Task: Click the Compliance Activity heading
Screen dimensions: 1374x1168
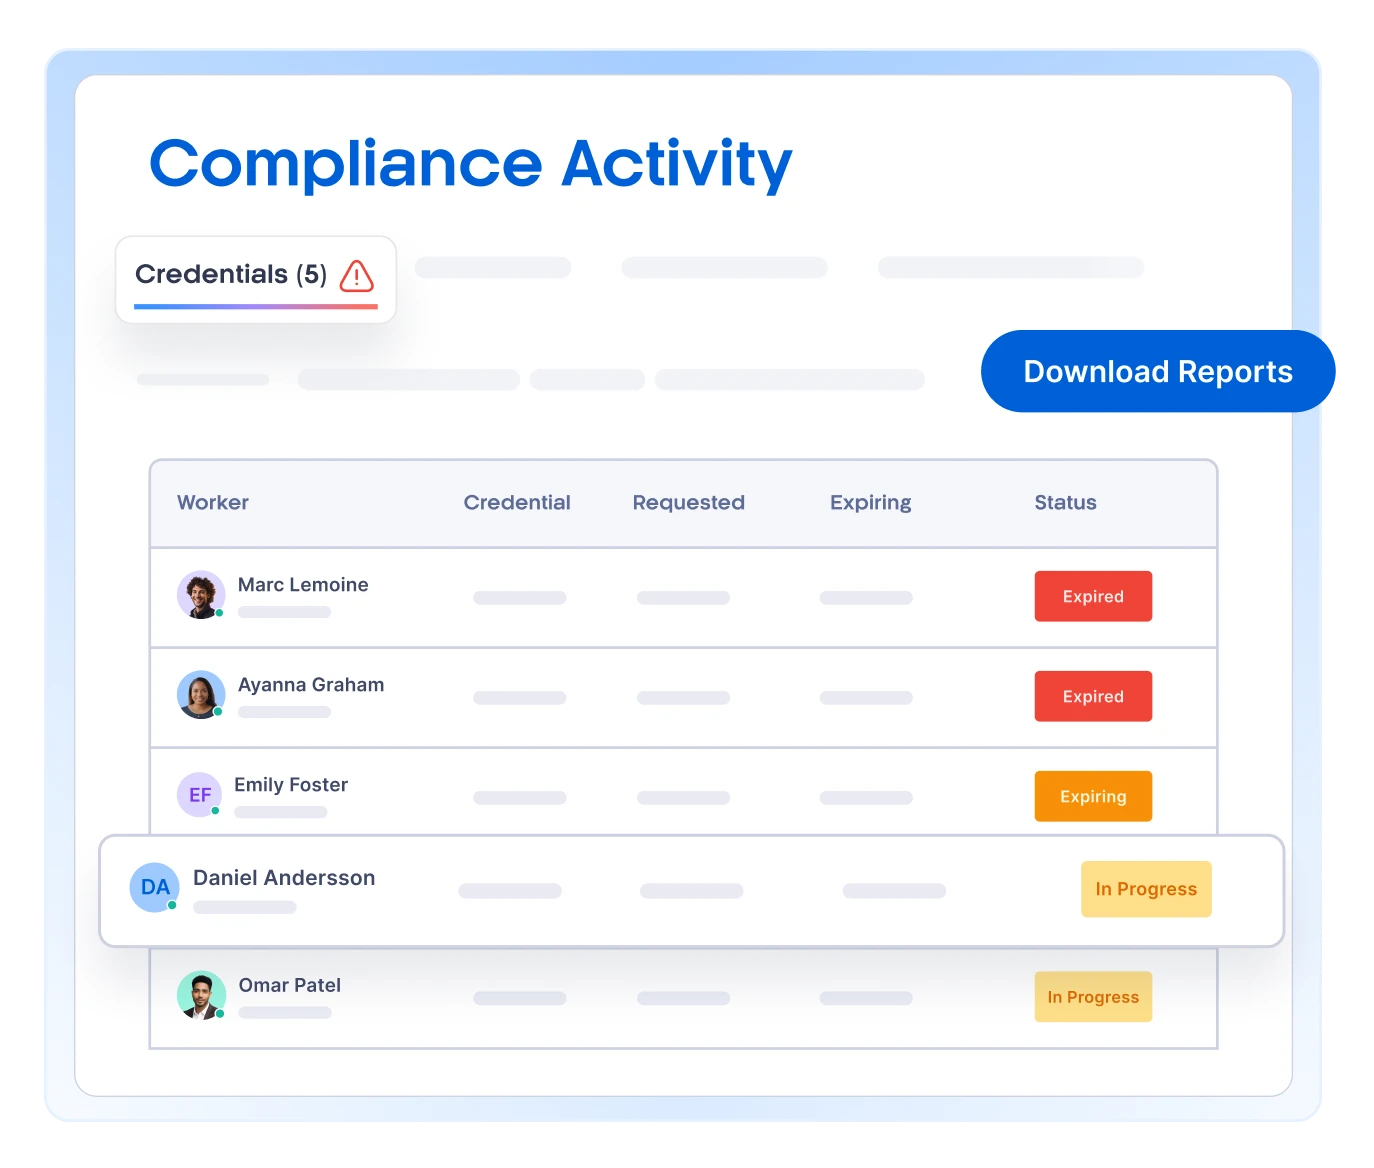Action: 470,165
